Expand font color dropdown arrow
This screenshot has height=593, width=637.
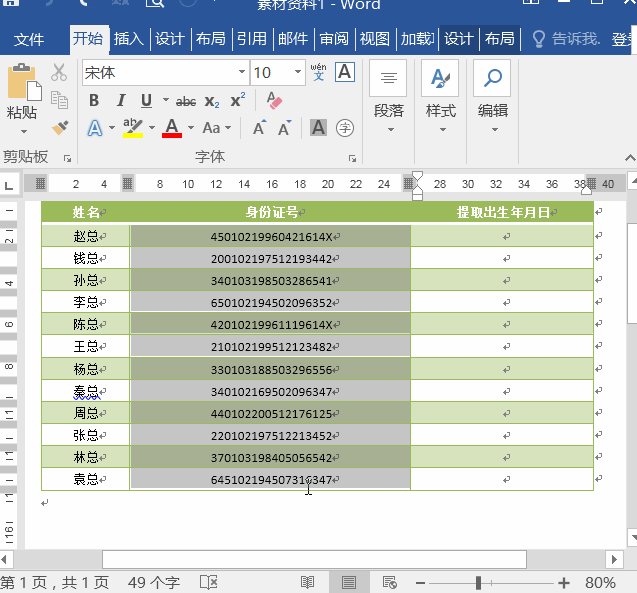[191, 128]
